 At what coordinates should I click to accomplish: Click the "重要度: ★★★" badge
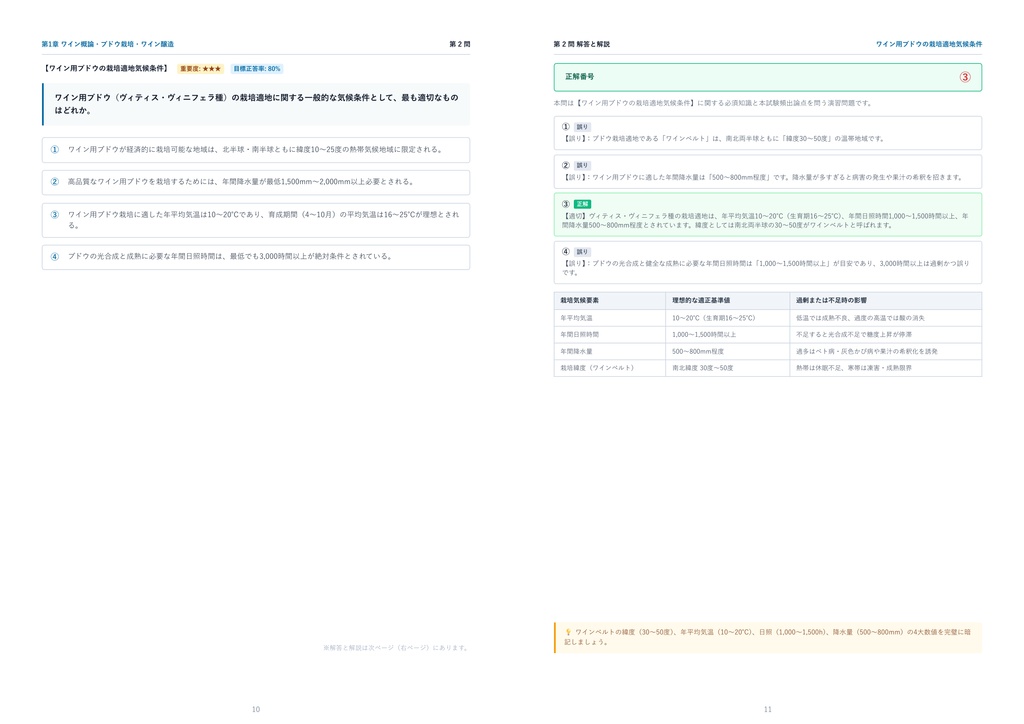[200, 69]
